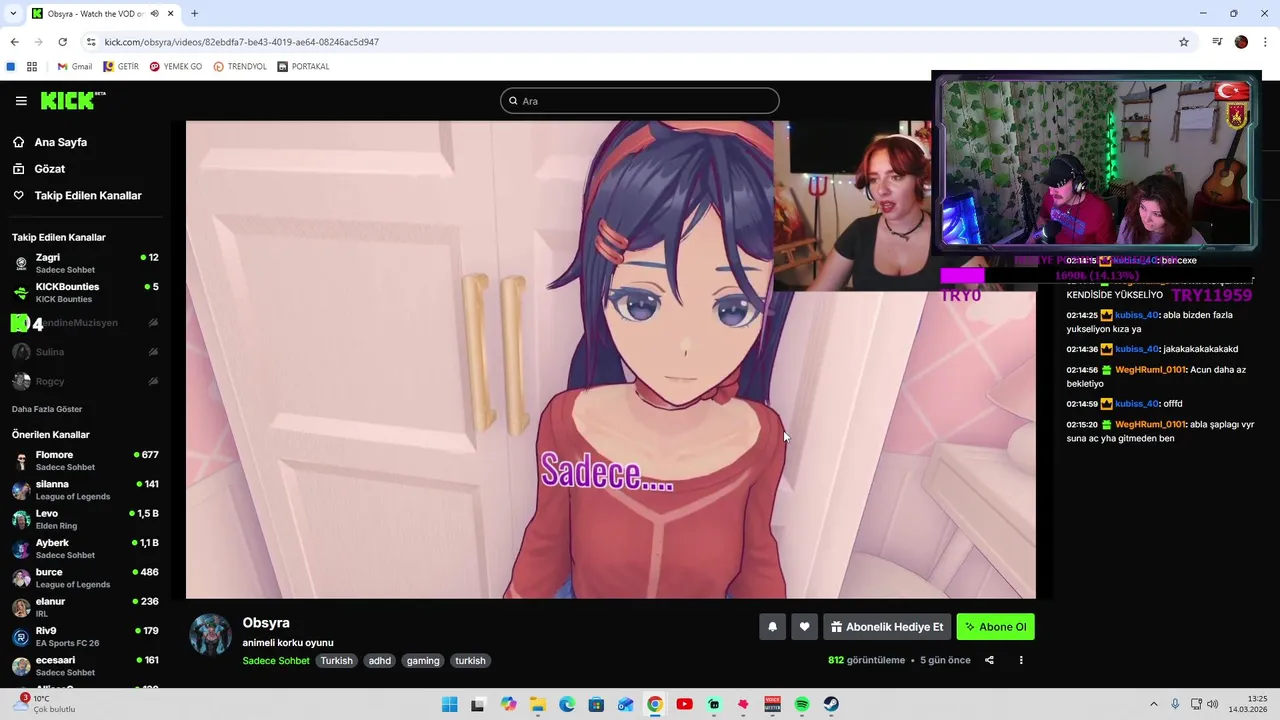Show hidden system tray icons
Screen dimensions: 1280x720
[1153, 704]
